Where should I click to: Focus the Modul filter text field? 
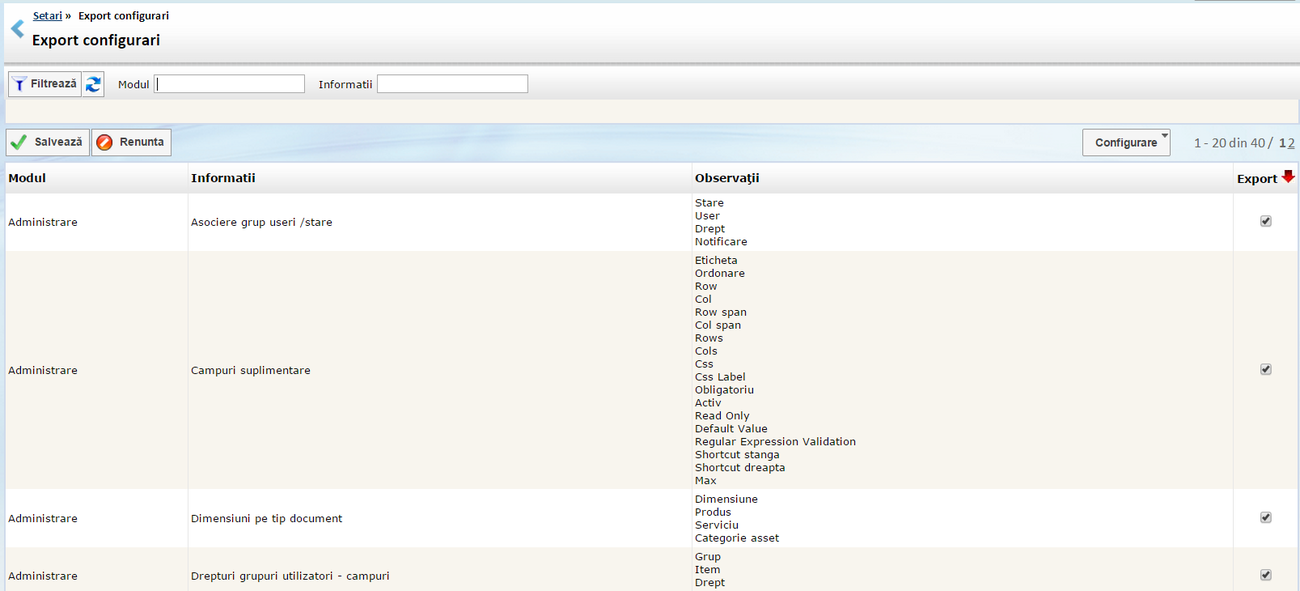pyautogui.click(x=230, y=84)
